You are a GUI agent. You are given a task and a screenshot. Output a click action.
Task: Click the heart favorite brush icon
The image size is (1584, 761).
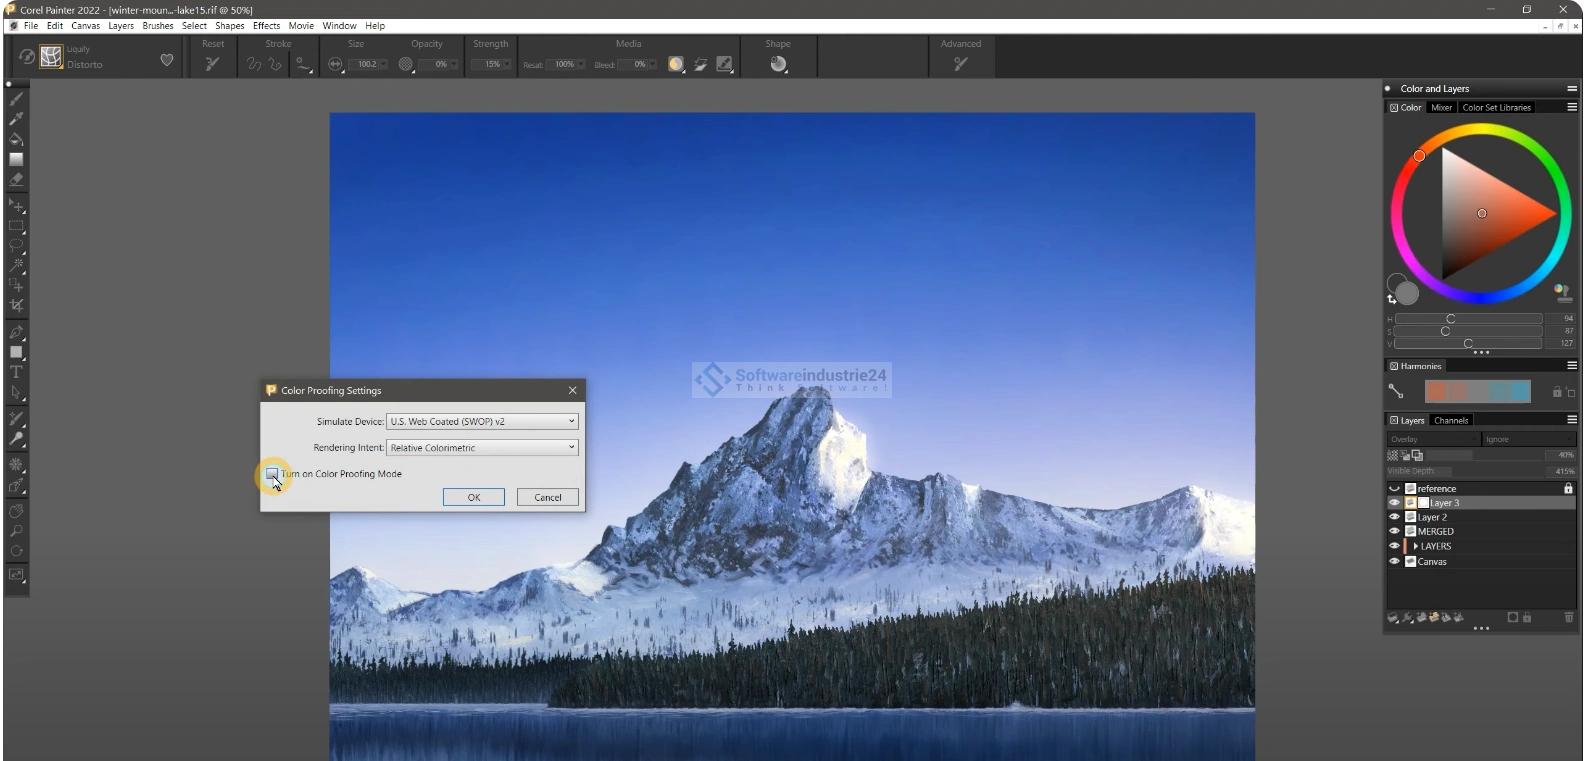pos(167,60)
